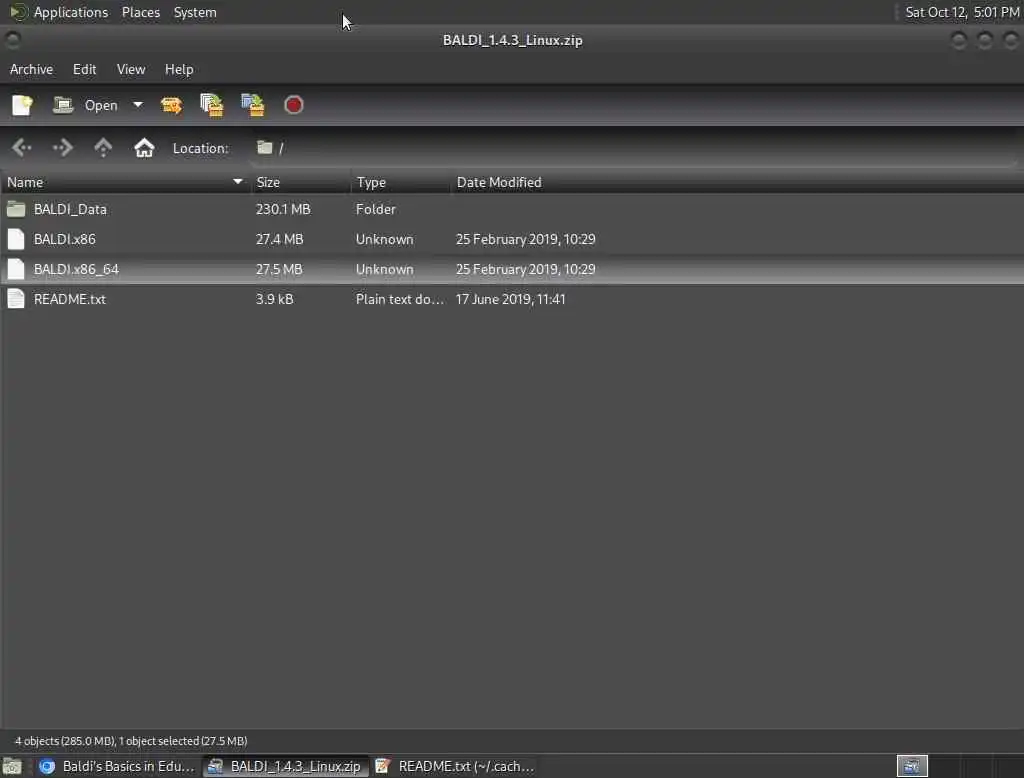Image resolution: width=1024 pixels, height=778 pixels.
Task: Open the Archive menu
Action: pos(31,69)
